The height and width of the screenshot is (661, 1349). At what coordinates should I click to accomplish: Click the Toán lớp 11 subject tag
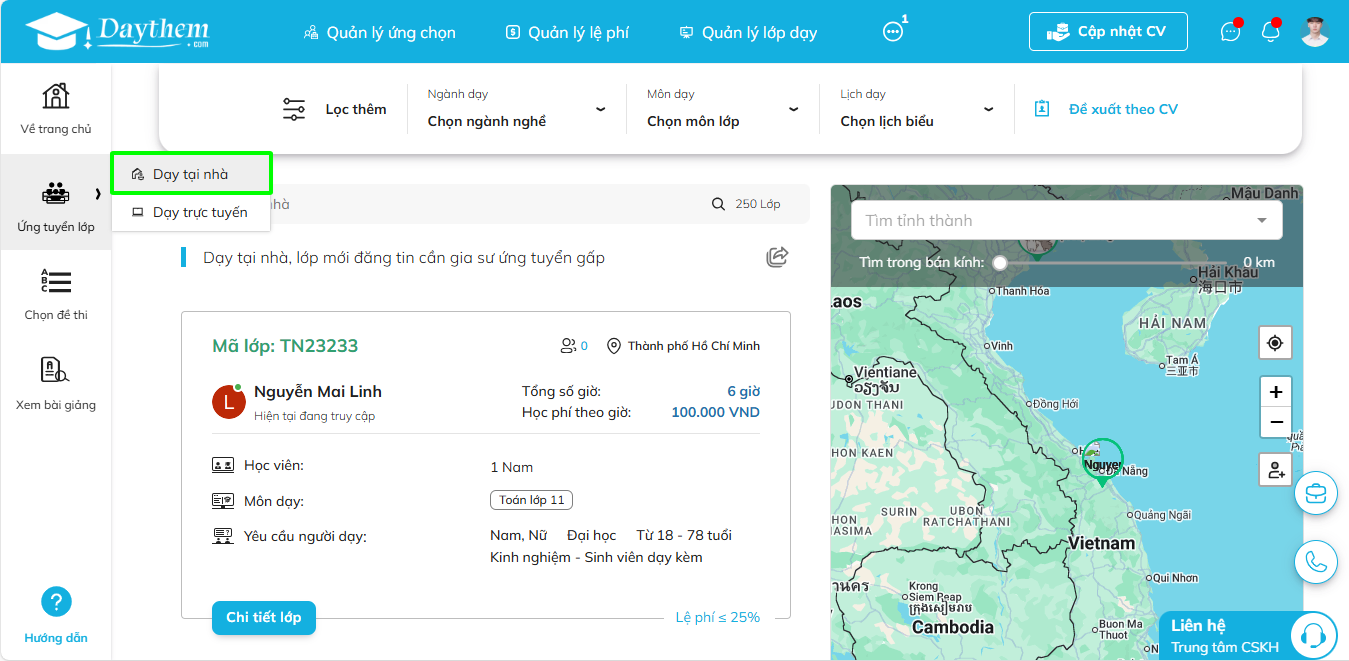pyautogui.click(x=531, y=500)
